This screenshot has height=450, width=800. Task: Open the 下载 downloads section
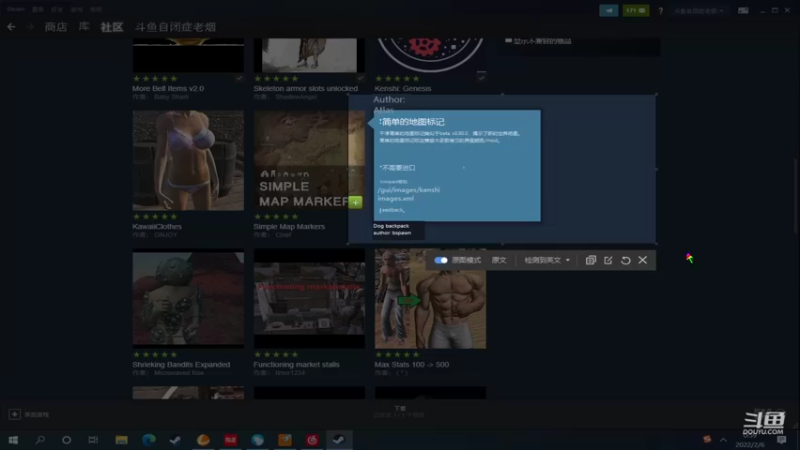[399, 409]
